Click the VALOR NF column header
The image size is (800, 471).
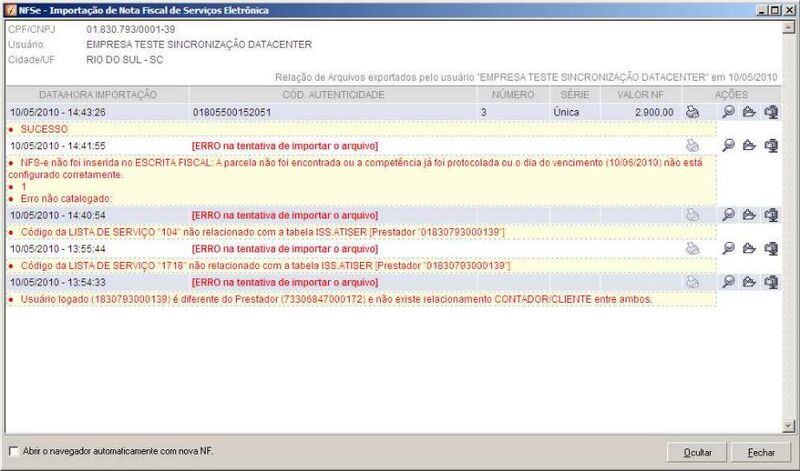tap(641, 94)
